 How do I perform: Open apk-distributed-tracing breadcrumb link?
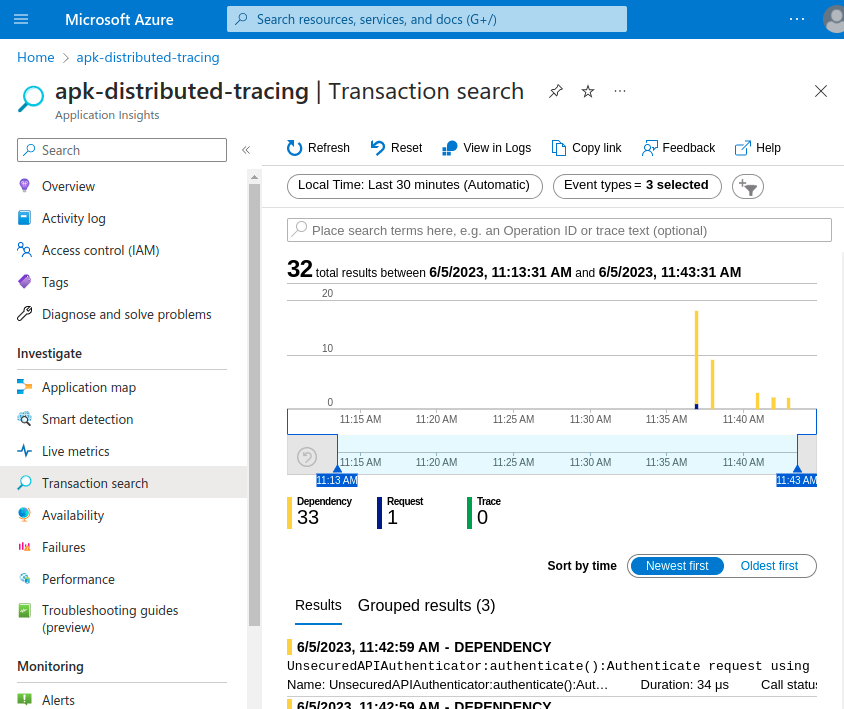(x=148, y=58)
